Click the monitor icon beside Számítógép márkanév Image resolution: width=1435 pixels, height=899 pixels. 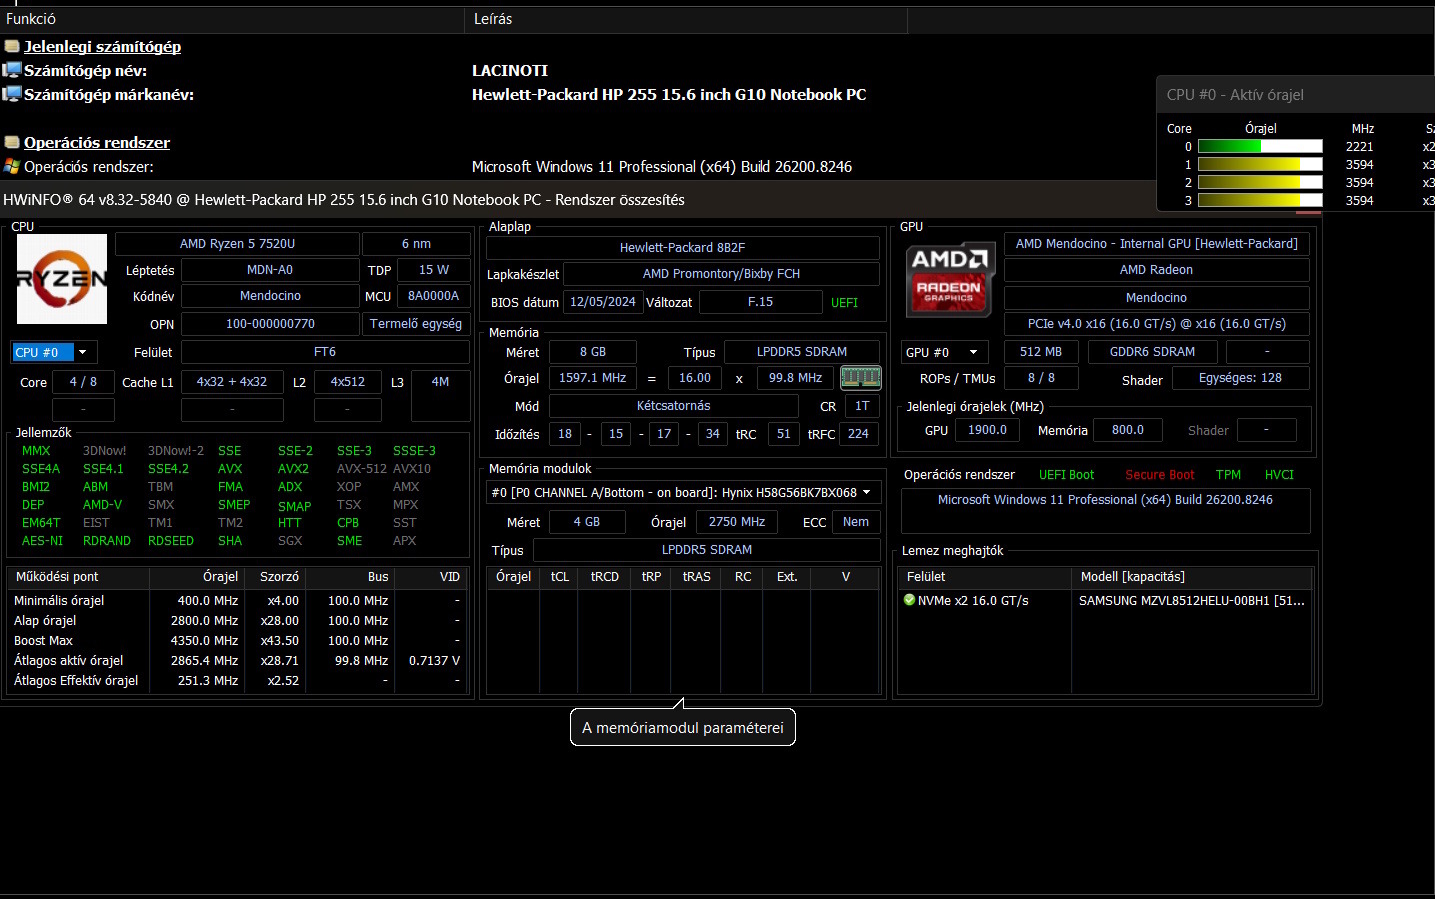point(12,94)
